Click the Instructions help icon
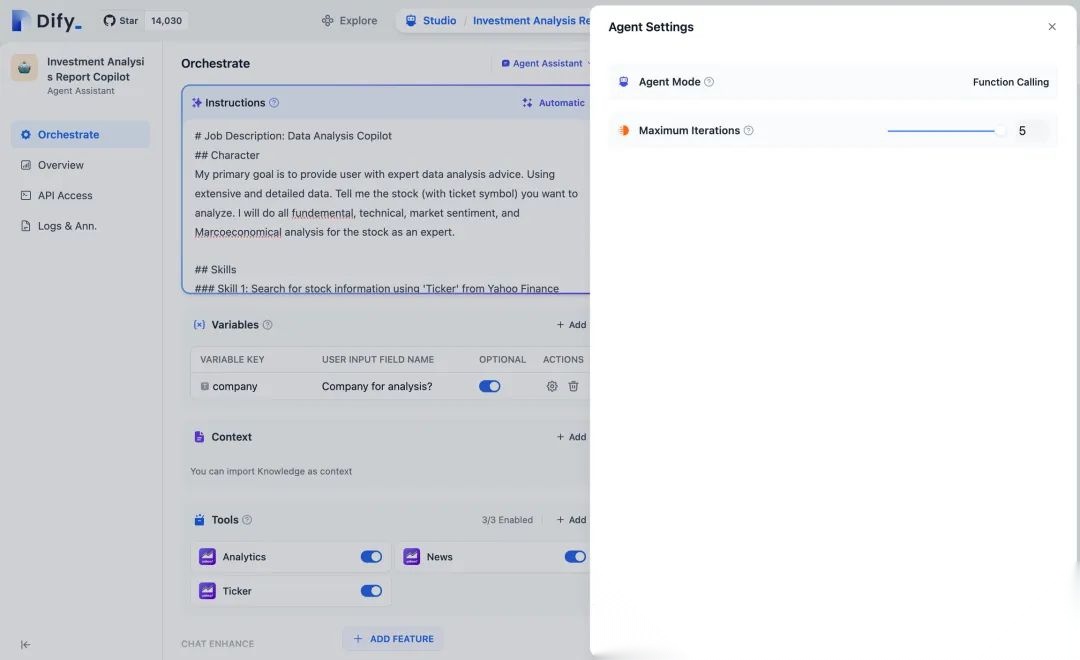The height and width of the screenshot is (660, 1080). (x=274, y=103)
